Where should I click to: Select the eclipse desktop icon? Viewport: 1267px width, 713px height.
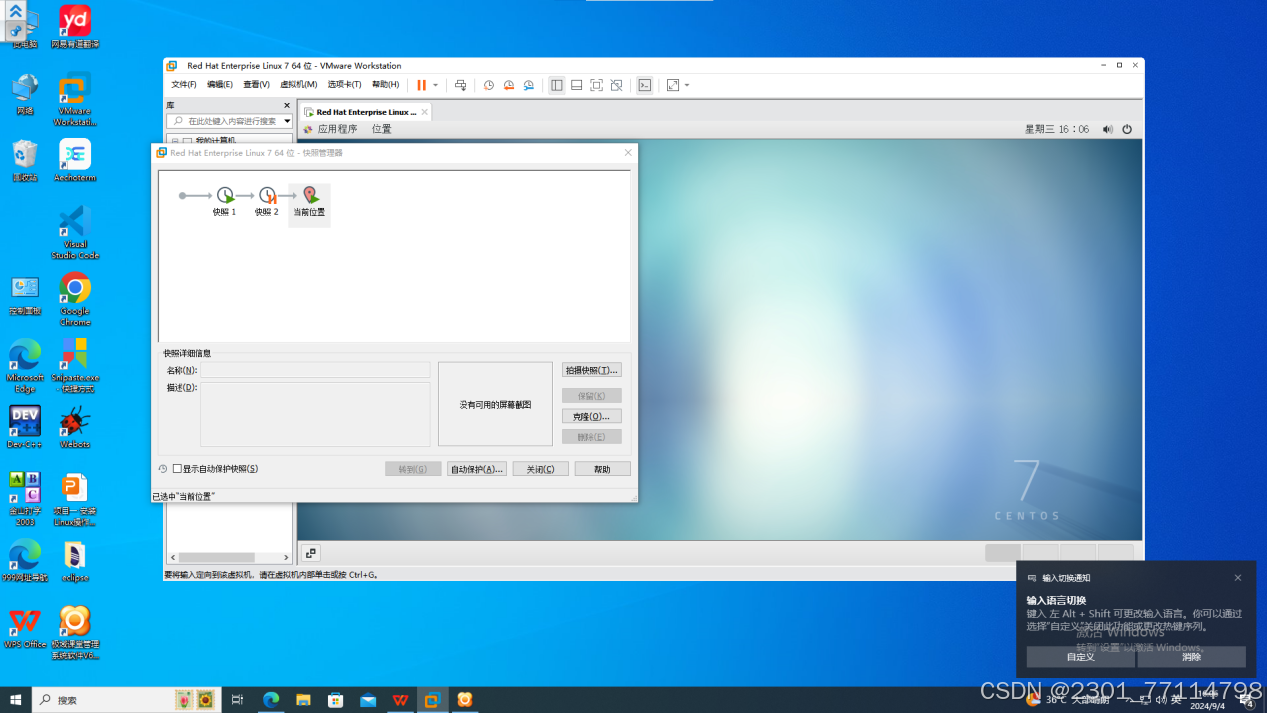pos(75,561)
